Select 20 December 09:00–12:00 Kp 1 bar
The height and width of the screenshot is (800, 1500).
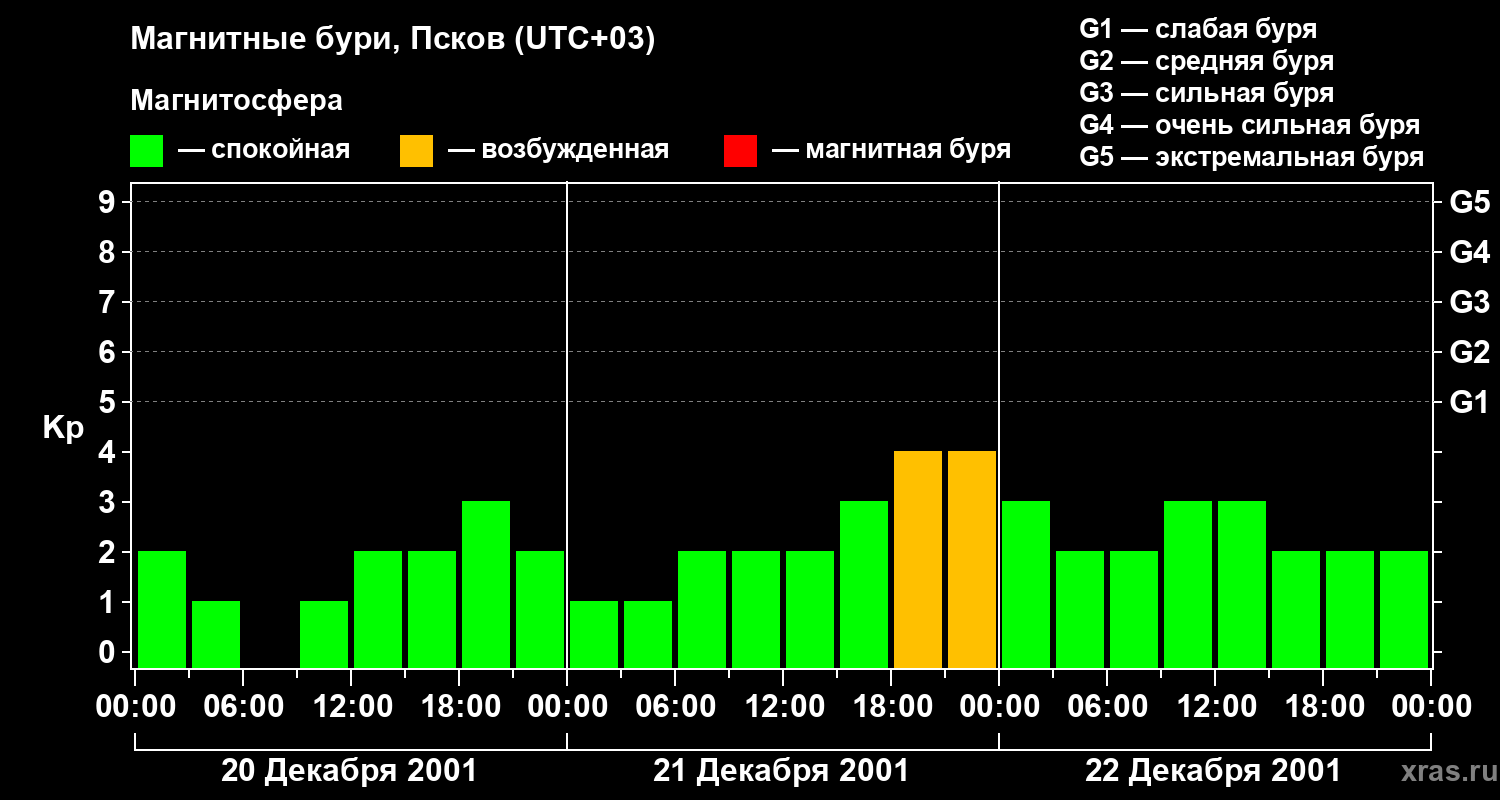pos(324,634)
